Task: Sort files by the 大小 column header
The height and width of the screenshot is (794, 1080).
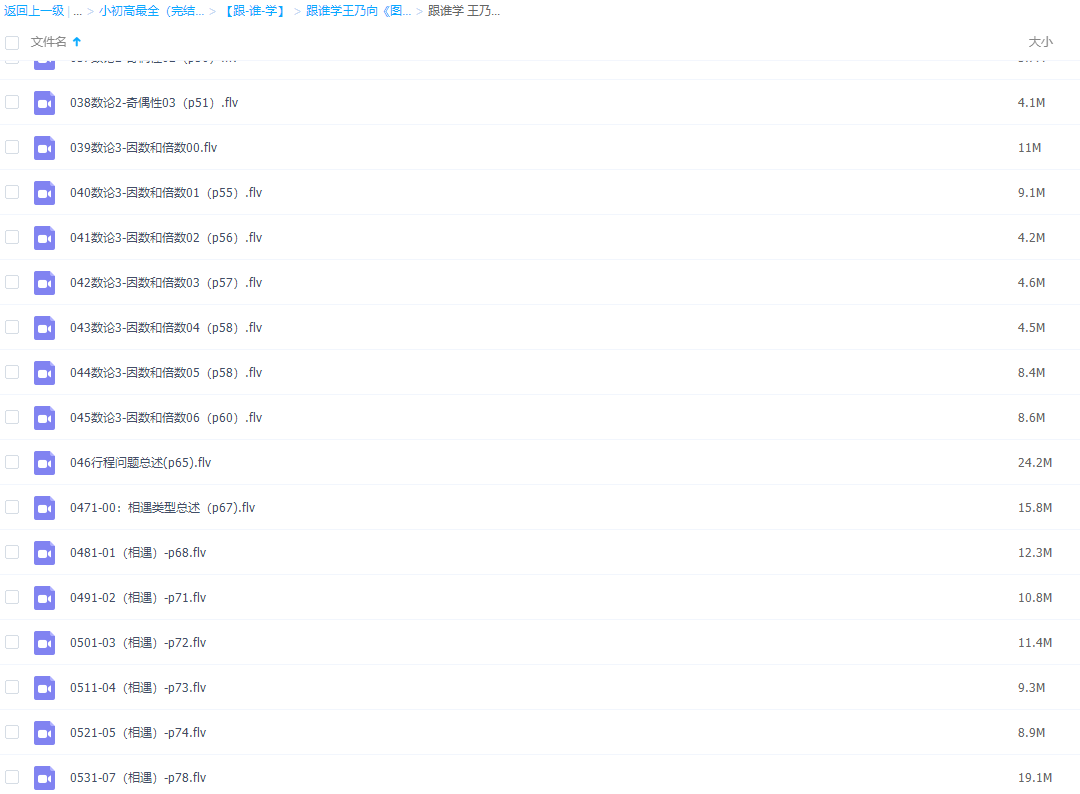Action: 1040,42
